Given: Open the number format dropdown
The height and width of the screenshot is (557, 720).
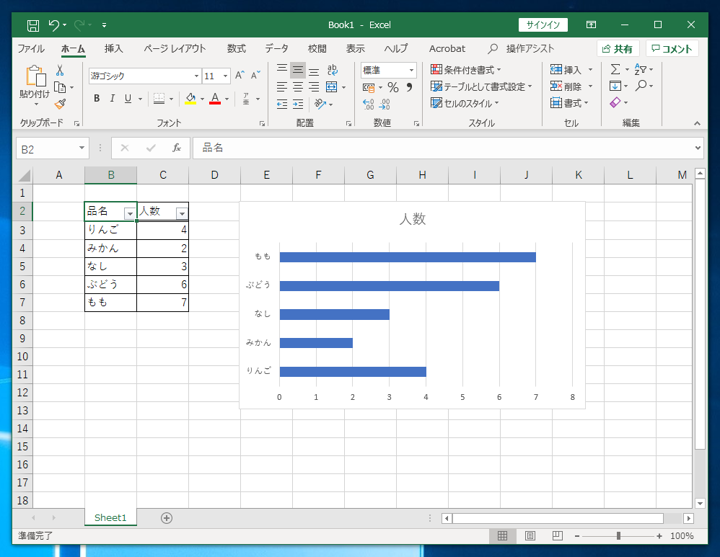Looking at the screenshot, I should point(411,70).
